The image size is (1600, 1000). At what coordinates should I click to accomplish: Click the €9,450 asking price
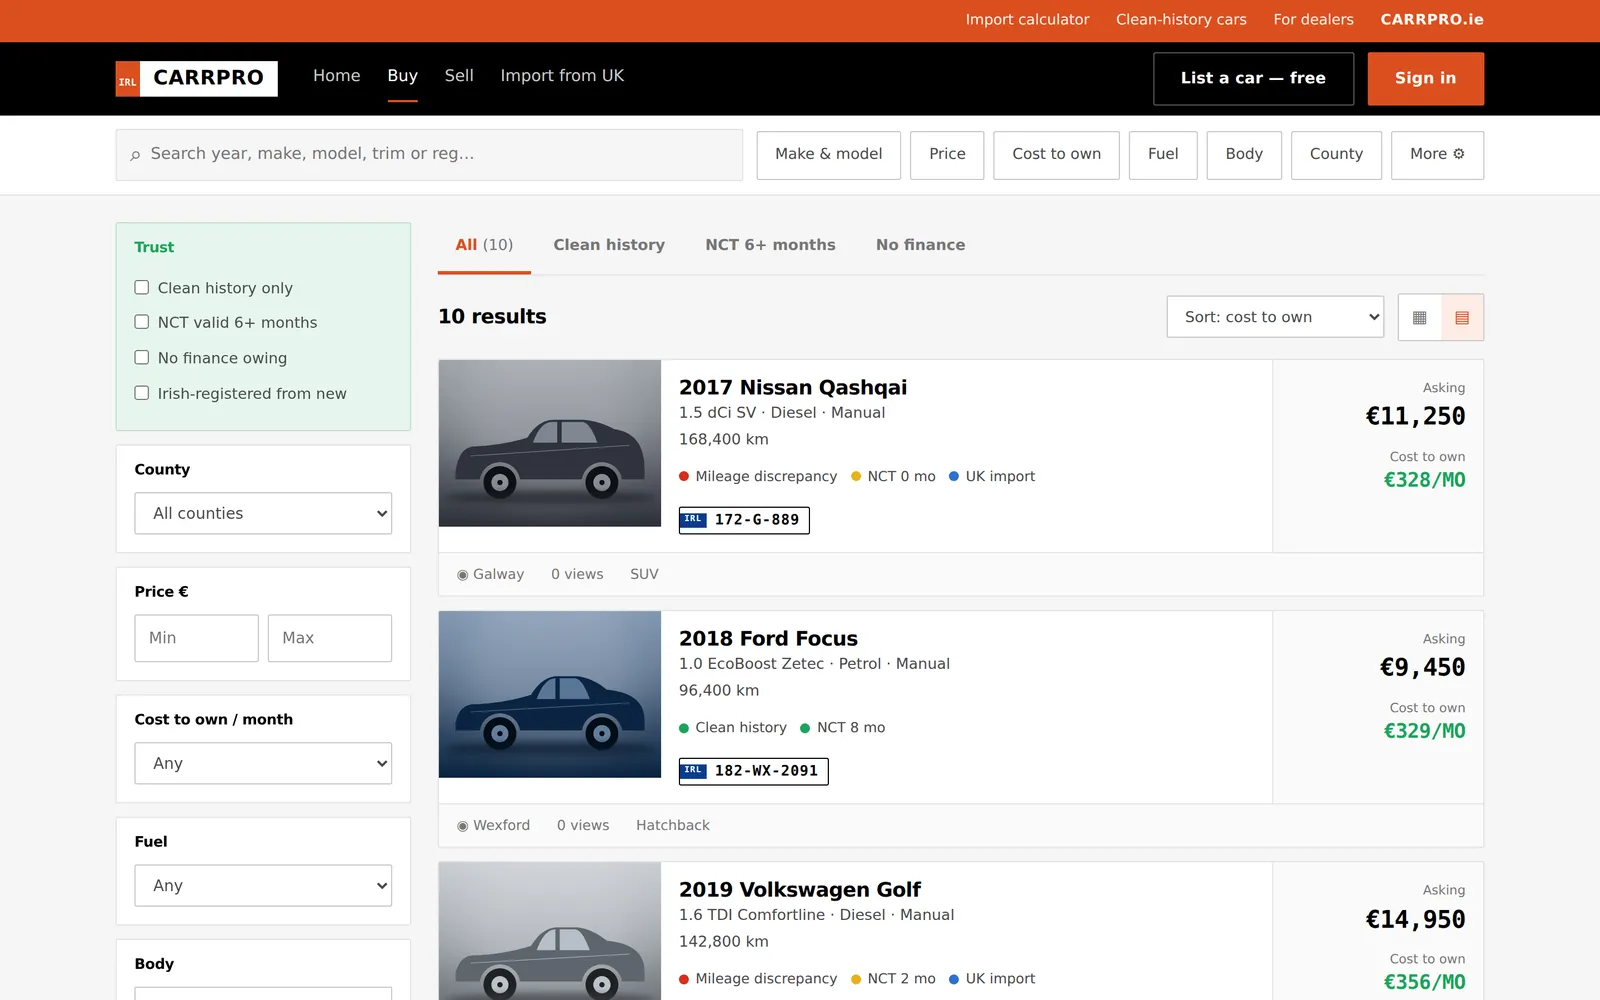pyautogui.click(x=1422, y=667)
